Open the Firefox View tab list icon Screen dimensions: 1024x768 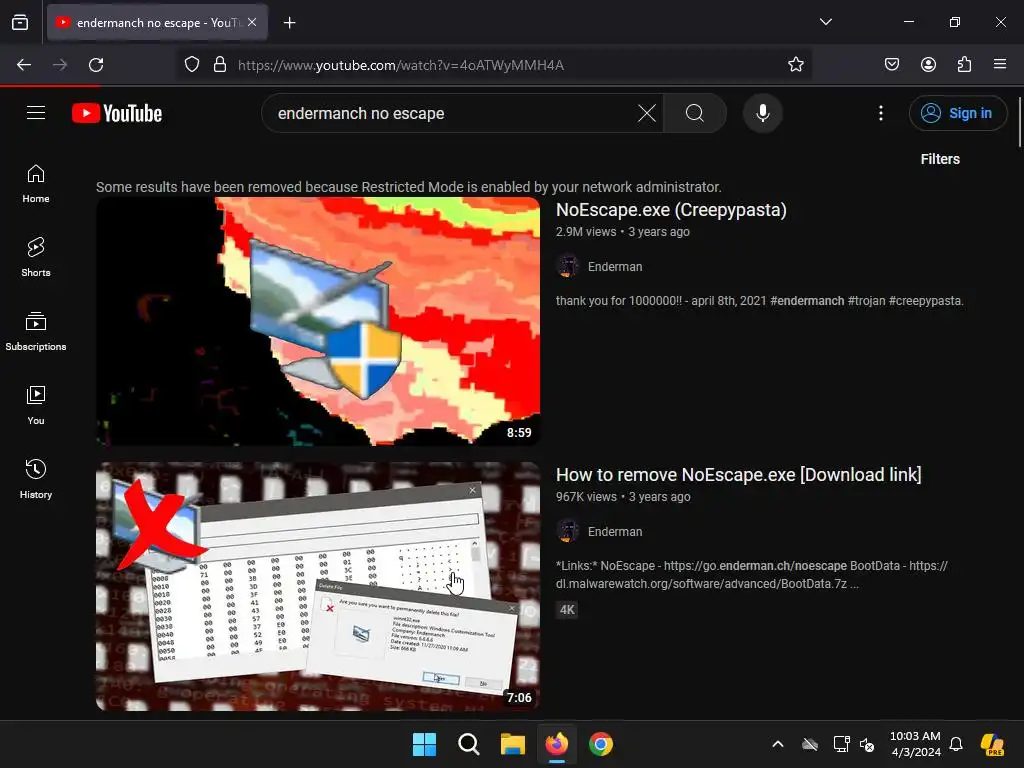(x=20, y=22)
